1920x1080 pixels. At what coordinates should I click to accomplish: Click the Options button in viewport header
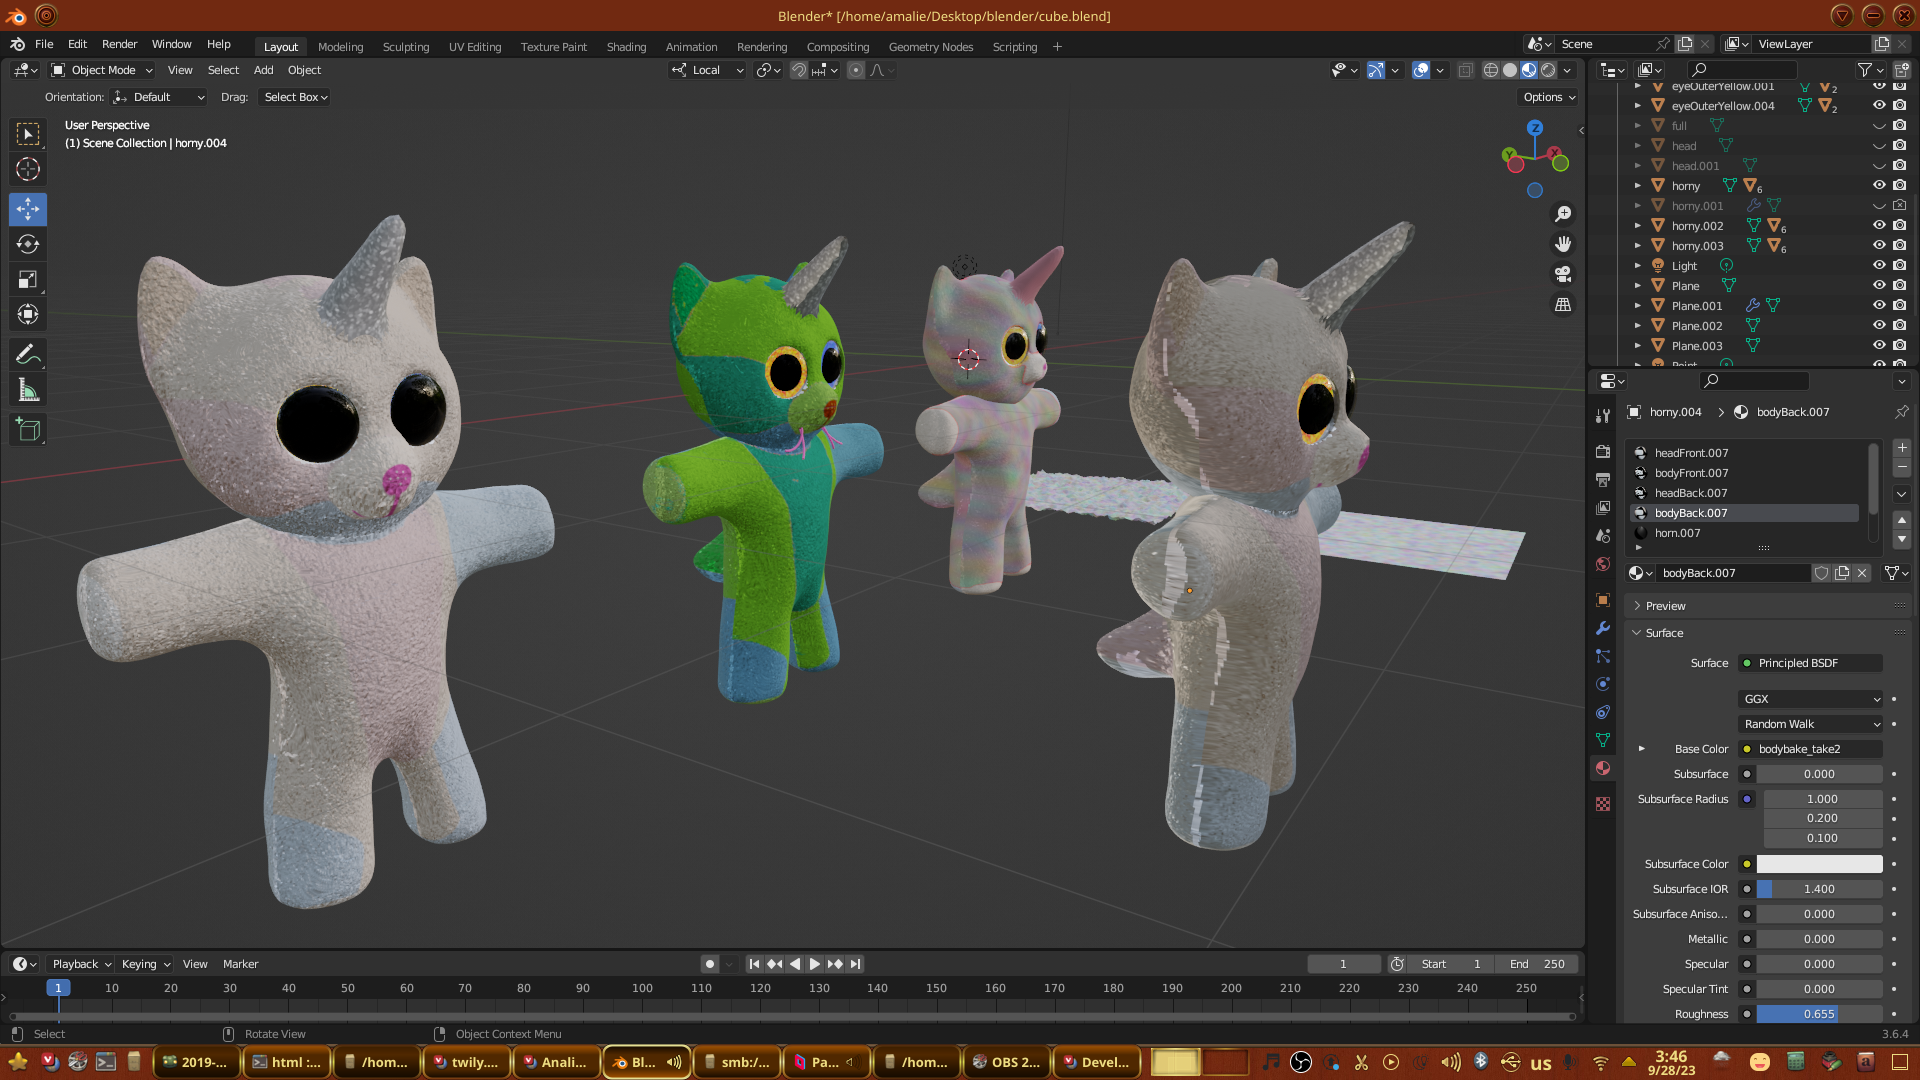pyautogui.click(x=1548, y=97)
